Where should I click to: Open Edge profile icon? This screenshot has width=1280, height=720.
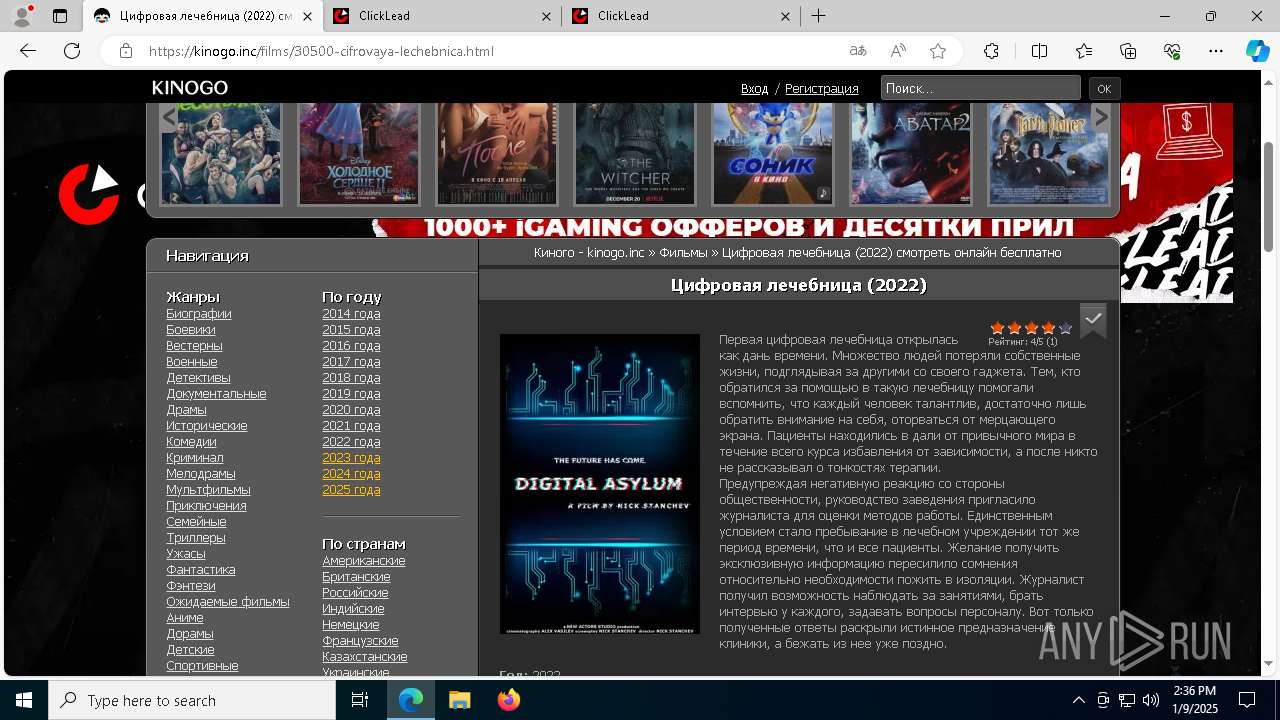pyautogui.click(x=21, y=16)
